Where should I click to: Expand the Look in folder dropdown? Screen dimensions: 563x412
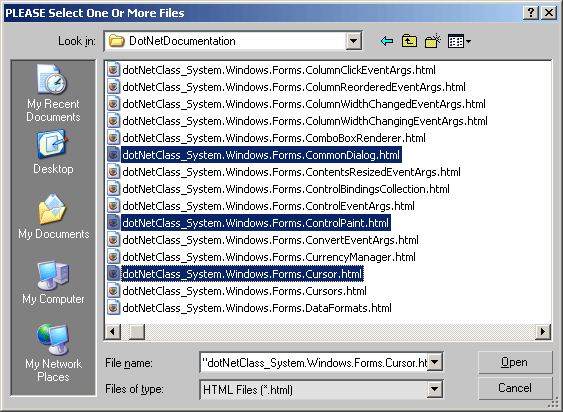[353, 41]
